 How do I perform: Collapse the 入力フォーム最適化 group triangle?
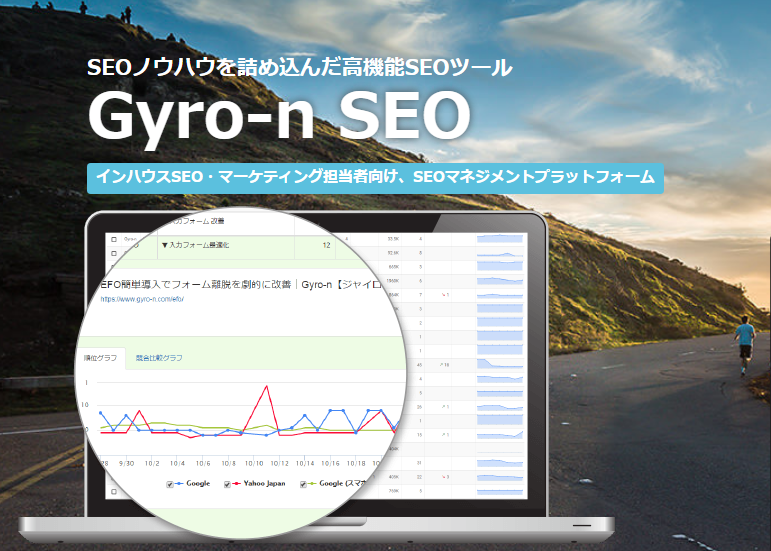165,245
